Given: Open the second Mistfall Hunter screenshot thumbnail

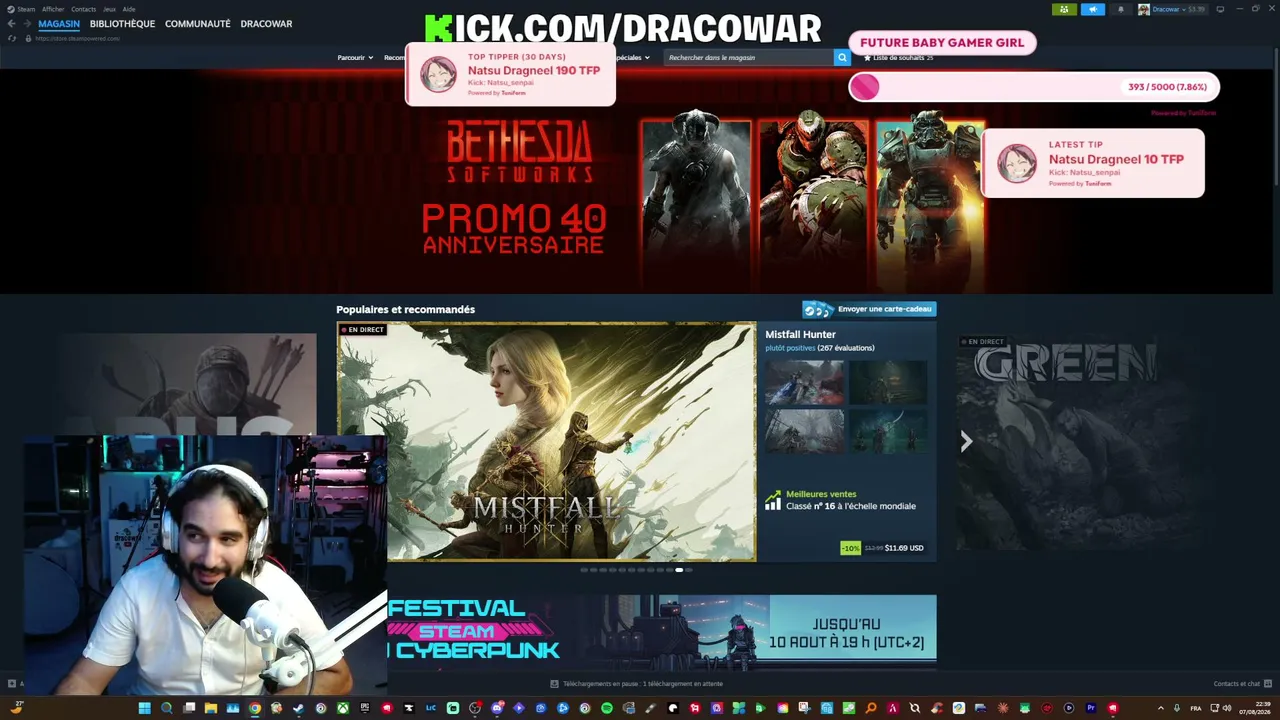Looking at the screenshot, I should [x=888, y=383].
